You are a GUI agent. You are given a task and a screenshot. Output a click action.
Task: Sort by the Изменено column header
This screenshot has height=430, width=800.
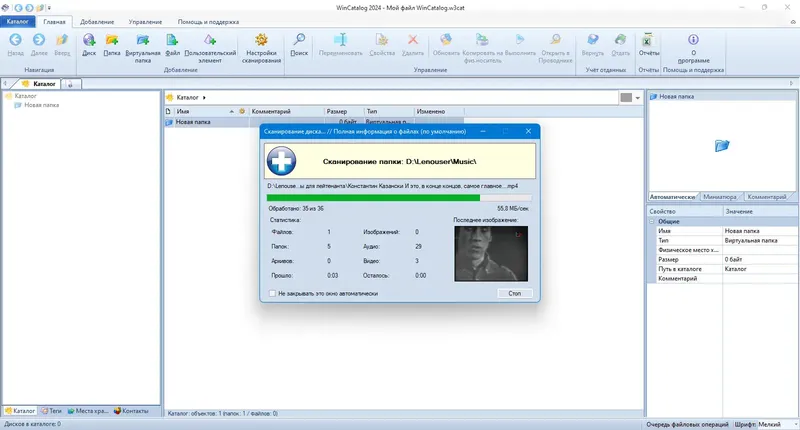point(439,111)
